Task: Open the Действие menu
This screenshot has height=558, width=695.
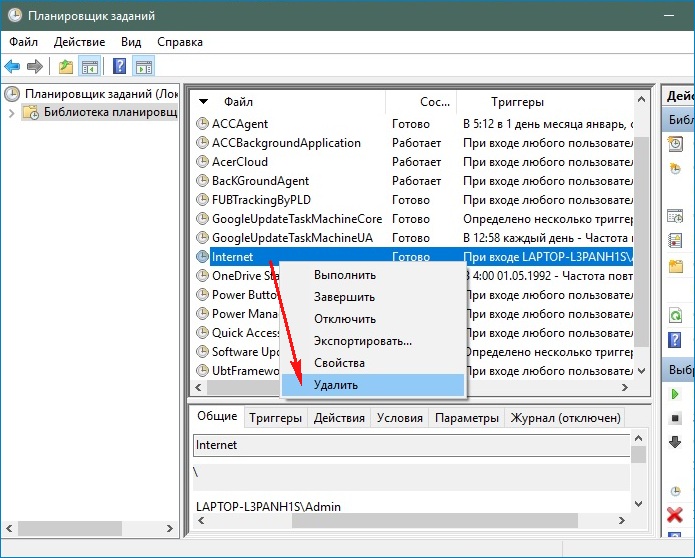Action: click(79, 42)
